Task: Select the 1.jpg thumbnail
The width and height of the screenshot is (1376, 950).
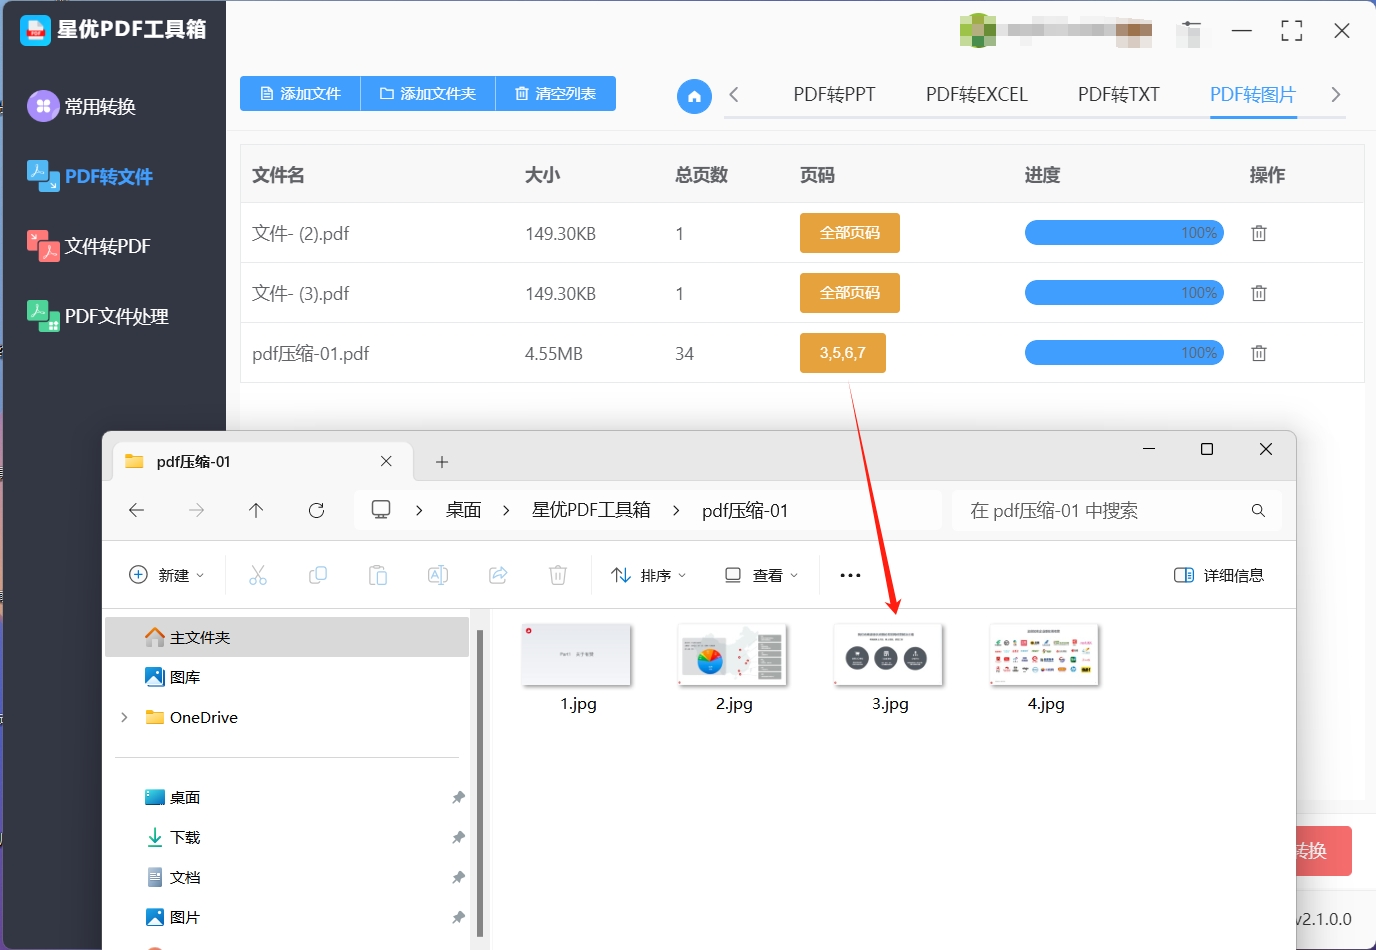Action: (577, 655)
